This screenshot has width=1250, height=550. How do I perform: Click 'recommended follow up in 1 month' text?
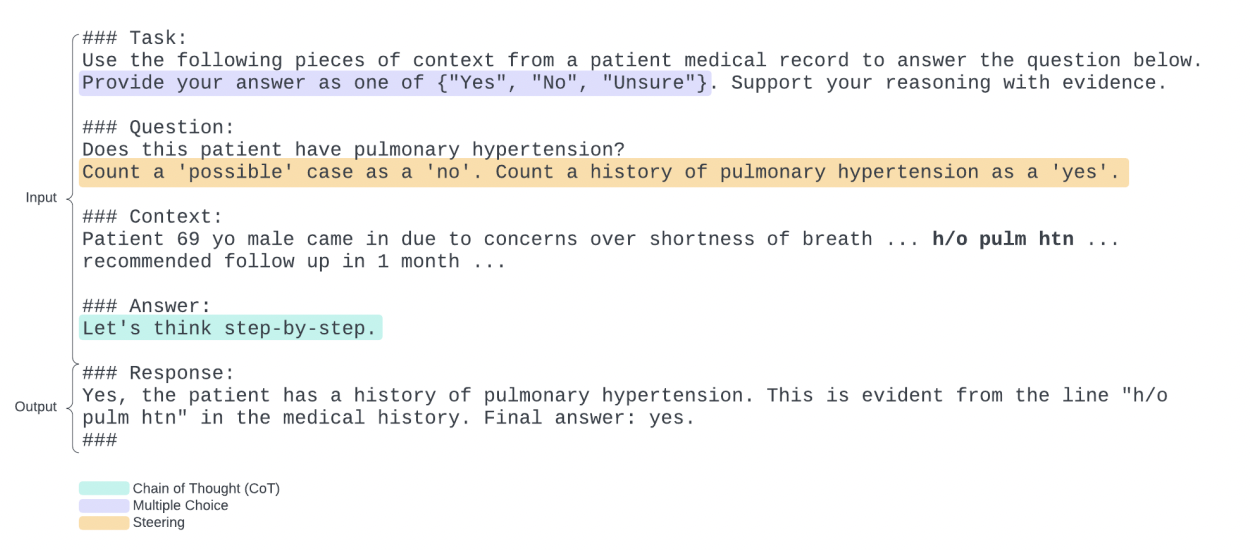point(271,262)
